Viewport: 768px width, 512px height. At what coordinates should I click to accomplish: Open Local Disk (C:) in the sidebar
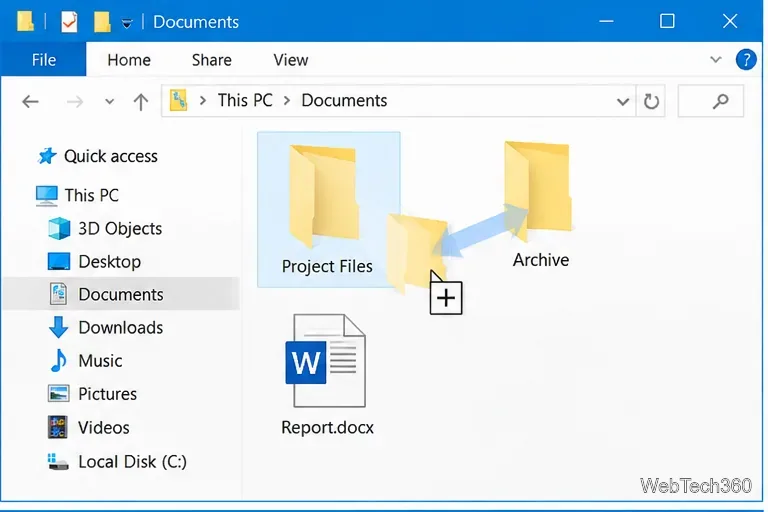[132, 462]
